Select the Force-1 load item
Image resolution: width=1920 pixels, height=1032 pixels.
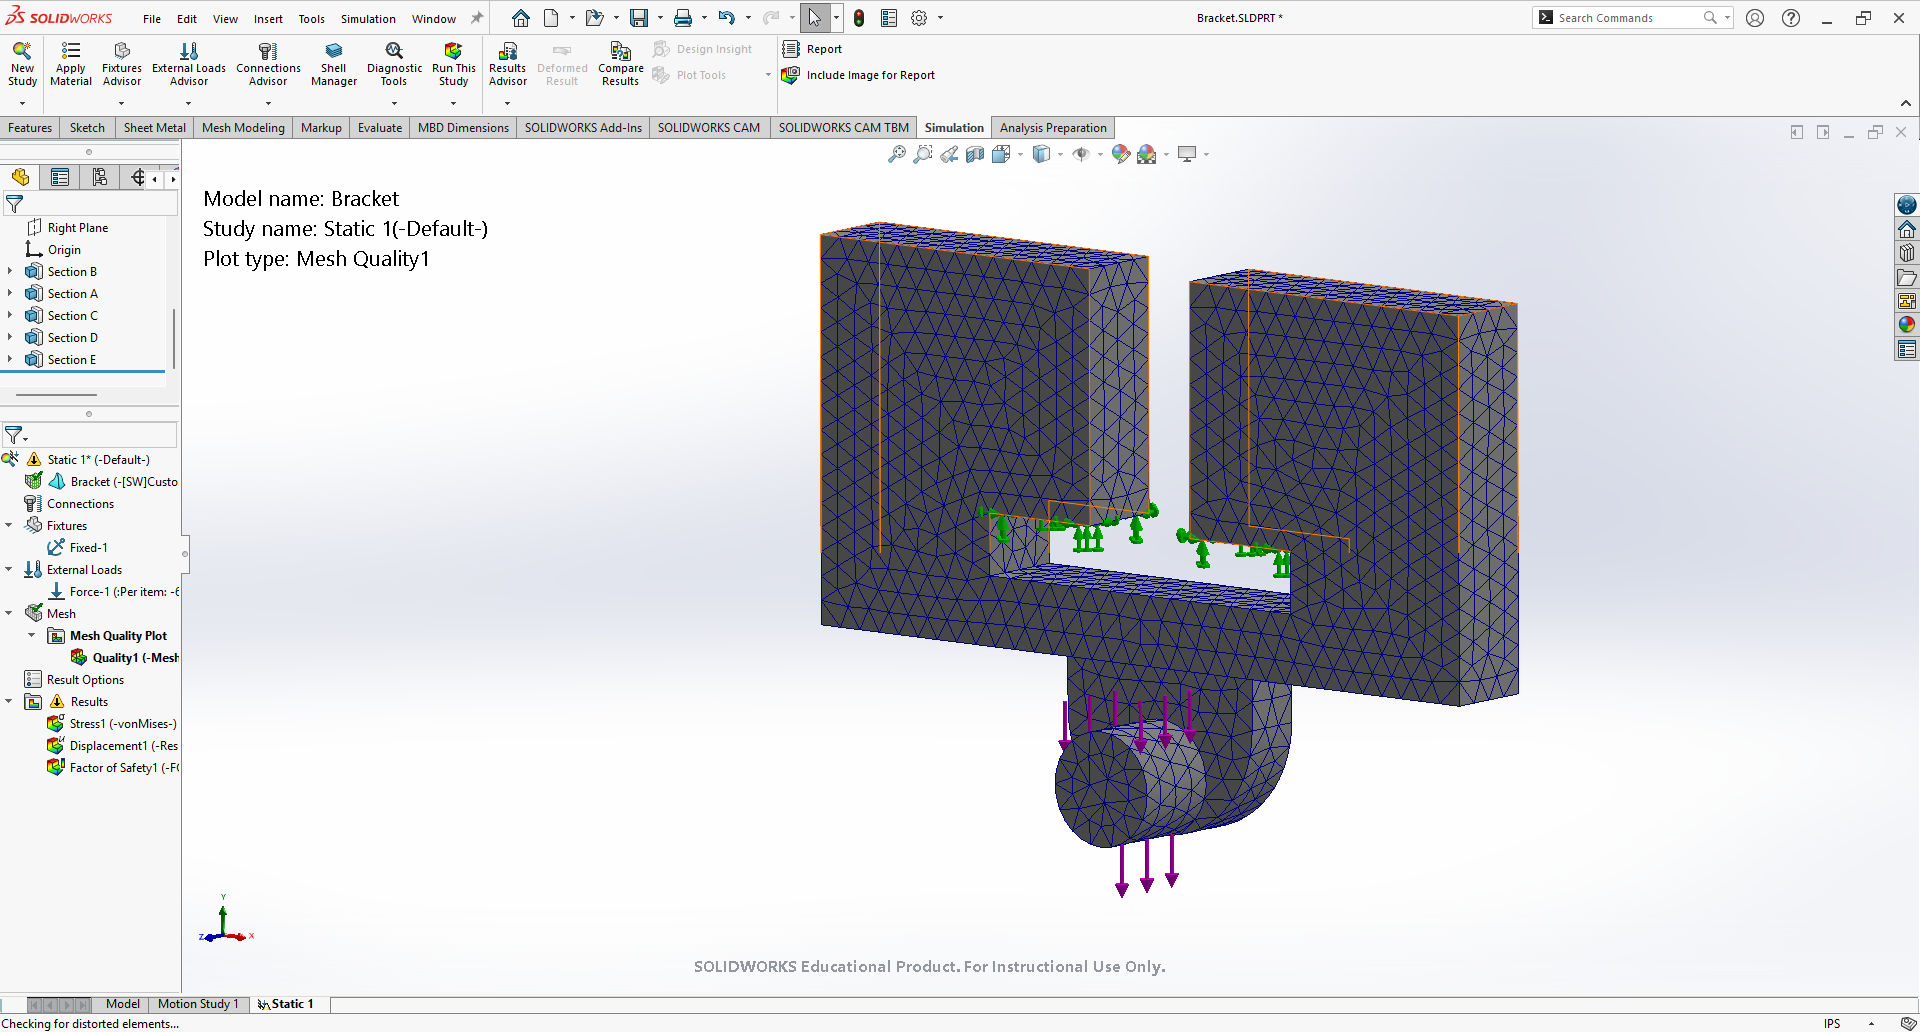click(113, 591)
